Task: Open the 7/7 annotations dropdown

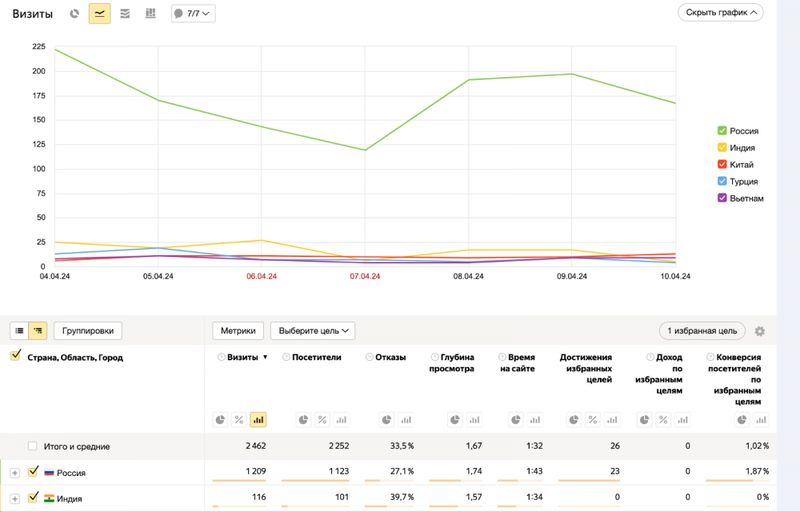Action: (x=193, y=14)
